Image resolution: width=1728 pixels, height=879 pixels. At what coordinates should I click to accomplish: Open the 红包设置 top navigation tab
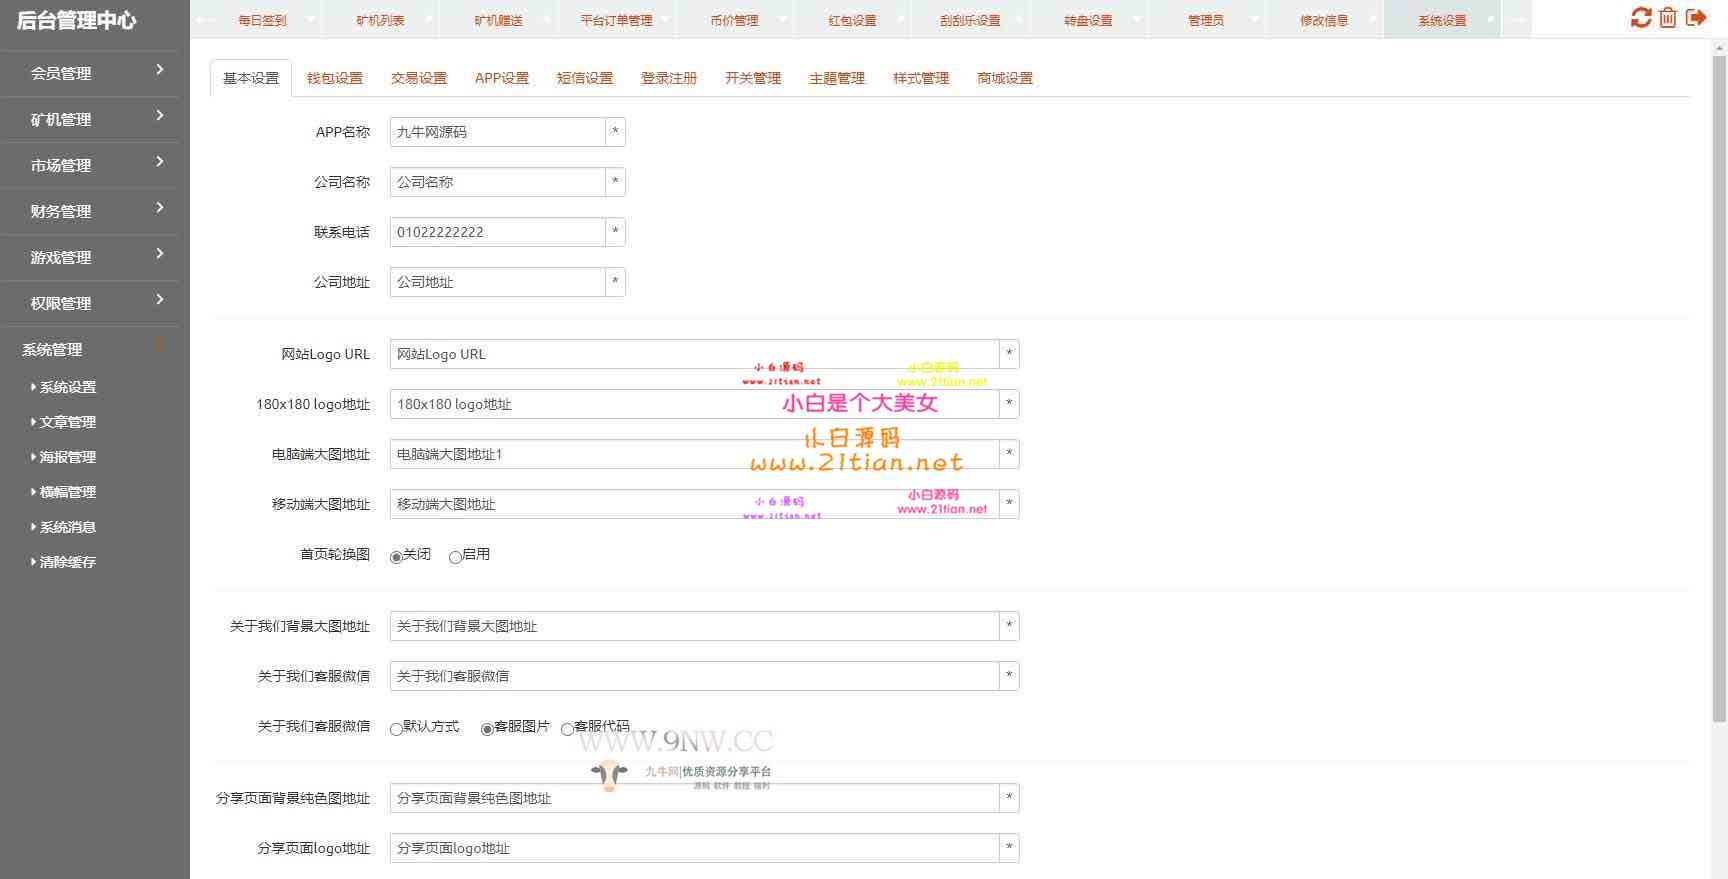pyautogui.click(x=852, y=20)
